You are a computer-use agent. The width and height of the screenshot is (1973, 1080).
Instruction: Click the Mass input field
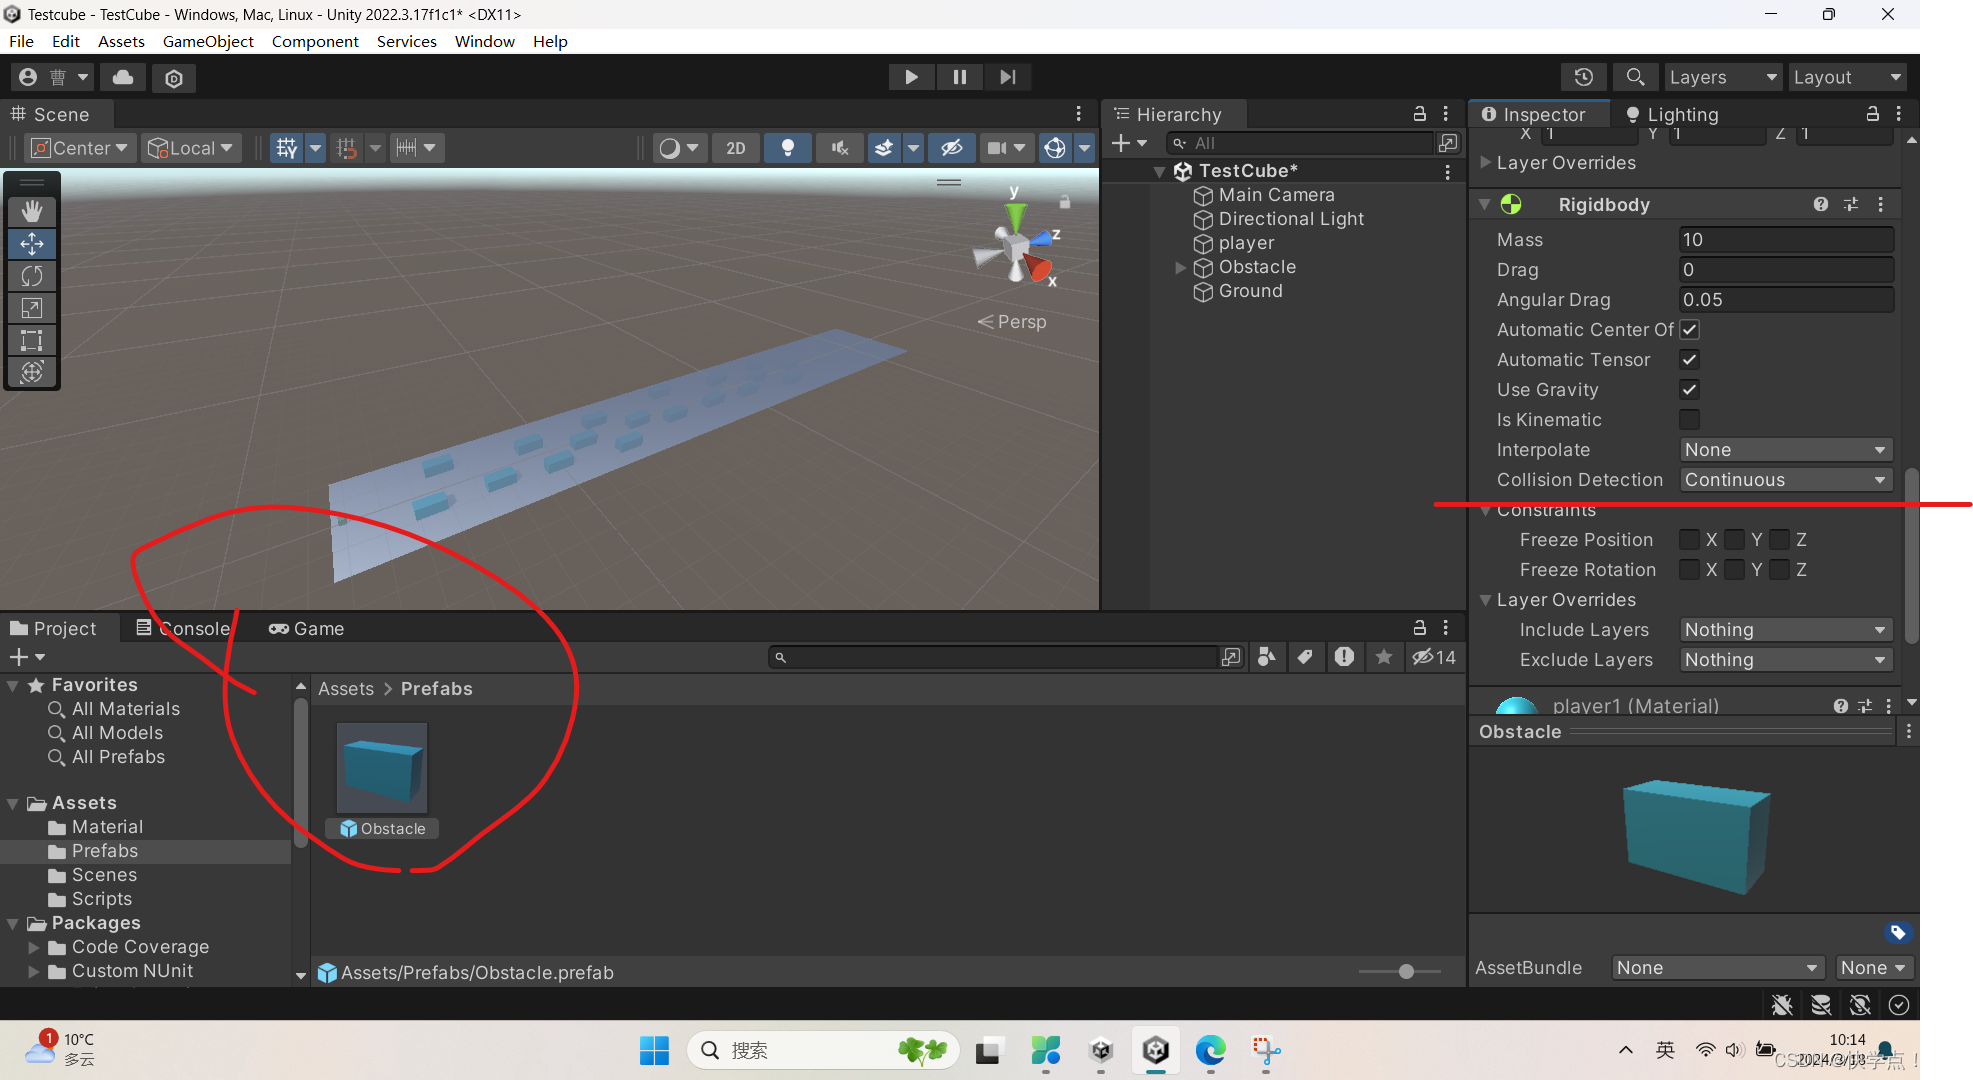point(1785,240)
